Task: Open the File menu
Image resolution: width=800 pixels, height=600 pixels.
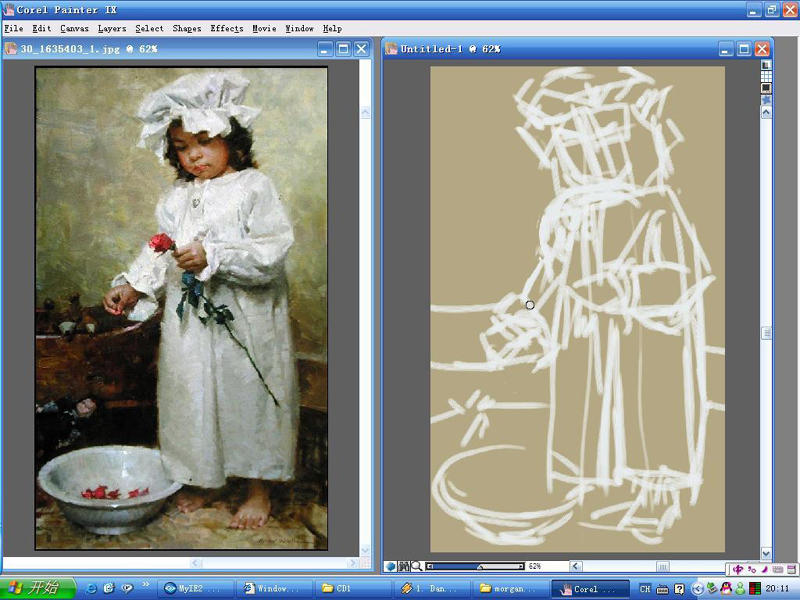Action: click(x=14, y=29)
